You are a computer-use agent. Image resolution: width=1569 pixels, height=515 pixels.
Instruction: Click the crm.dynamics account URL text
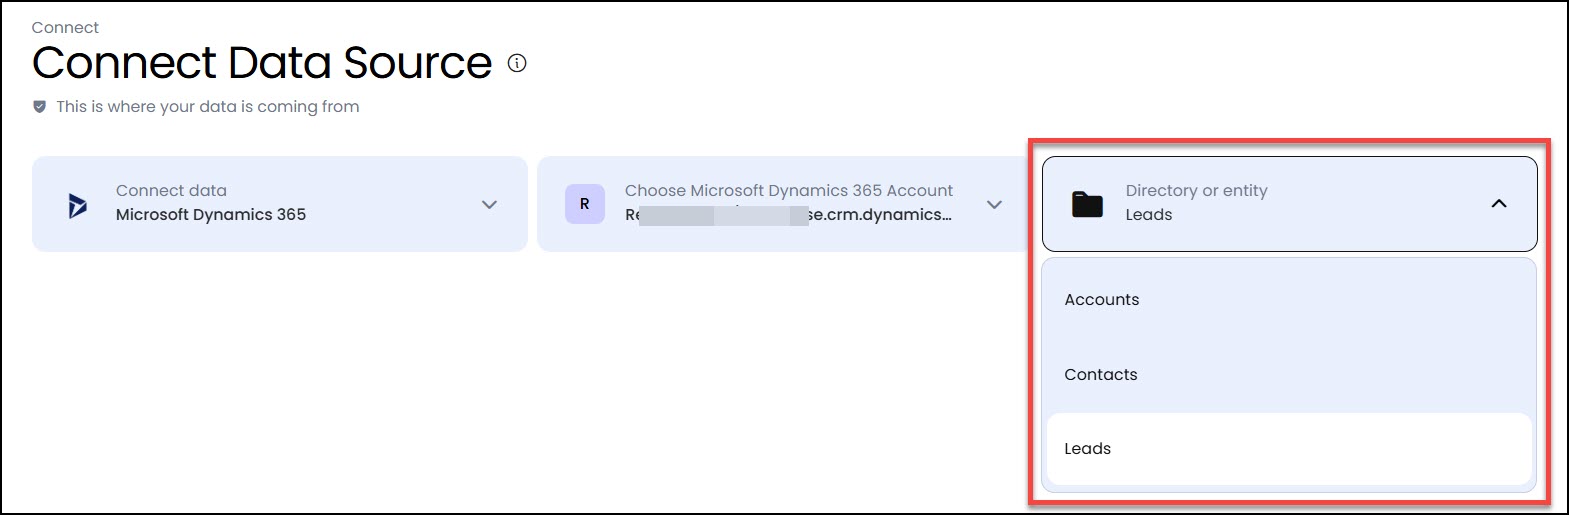point(788,215)
